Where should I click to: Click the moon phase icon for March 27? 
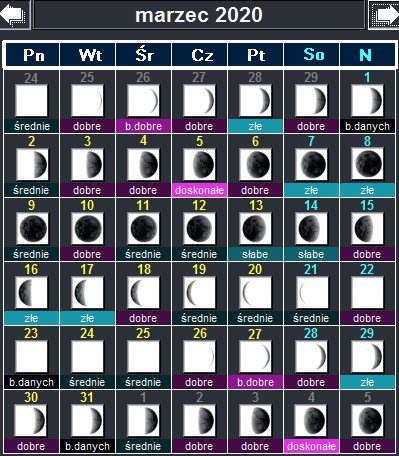[x=255, y=356]
